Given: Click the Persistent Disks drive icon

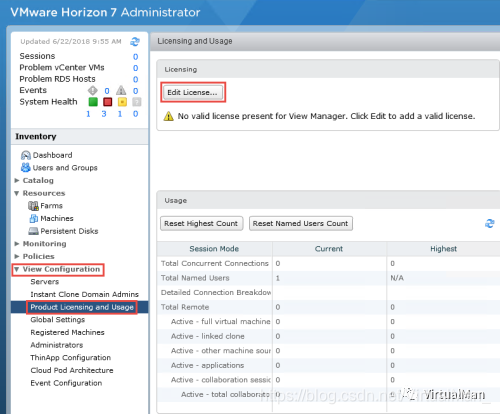Looking at the screenshot, I should [x=33, y=231].
